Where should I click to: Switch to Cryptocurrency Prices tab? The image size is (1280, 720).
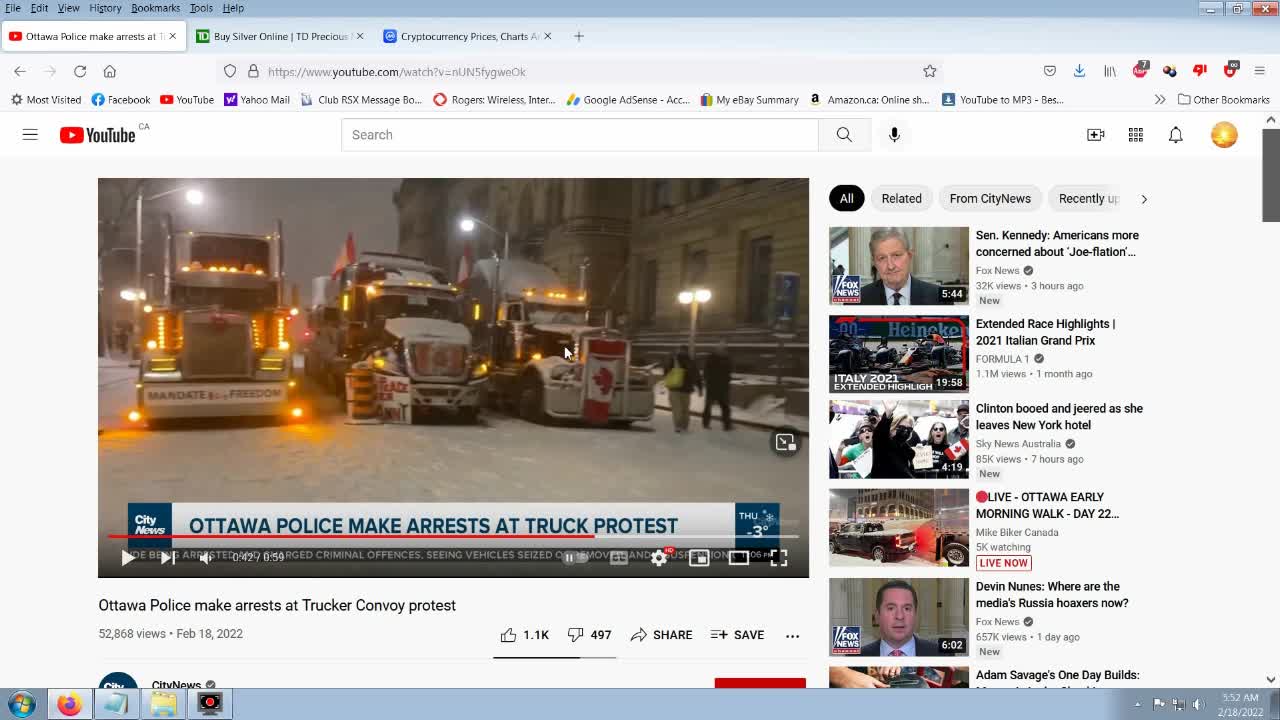click(468, 36)
